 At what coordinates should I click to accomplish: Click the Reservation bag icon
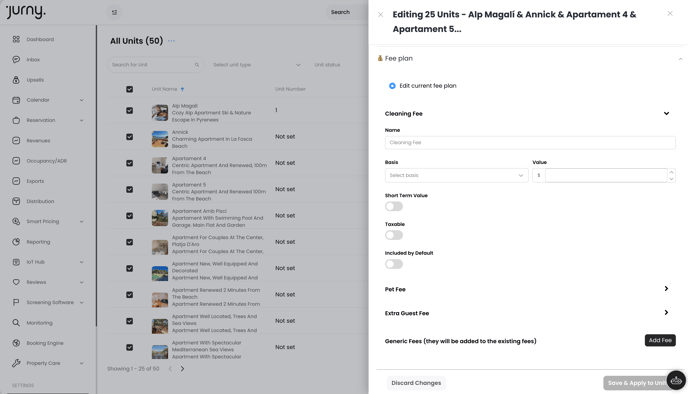[x=16, y=120]
